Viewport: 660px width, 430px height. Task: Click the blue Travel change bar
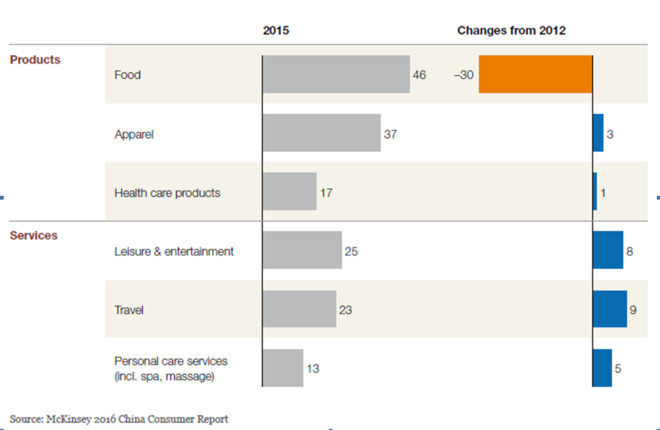(609, 309)
